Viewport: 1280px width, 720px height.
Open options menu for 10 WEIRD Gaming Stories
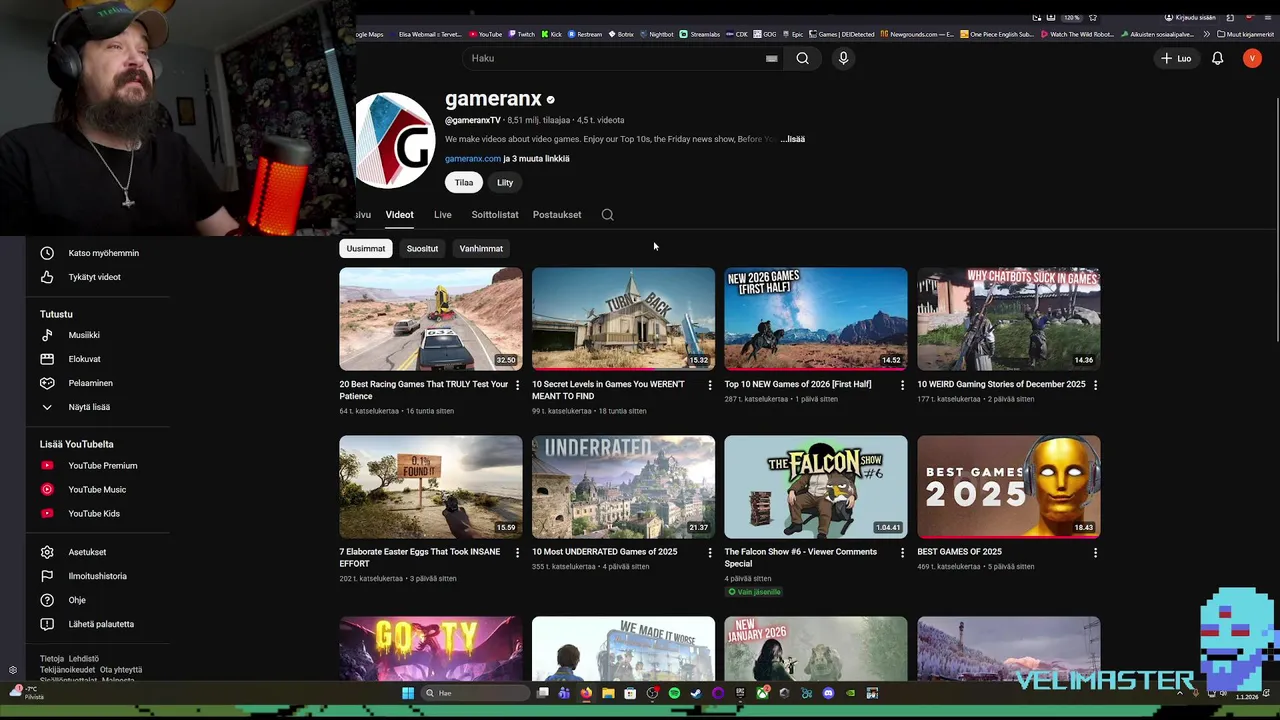click(1095, 385)
